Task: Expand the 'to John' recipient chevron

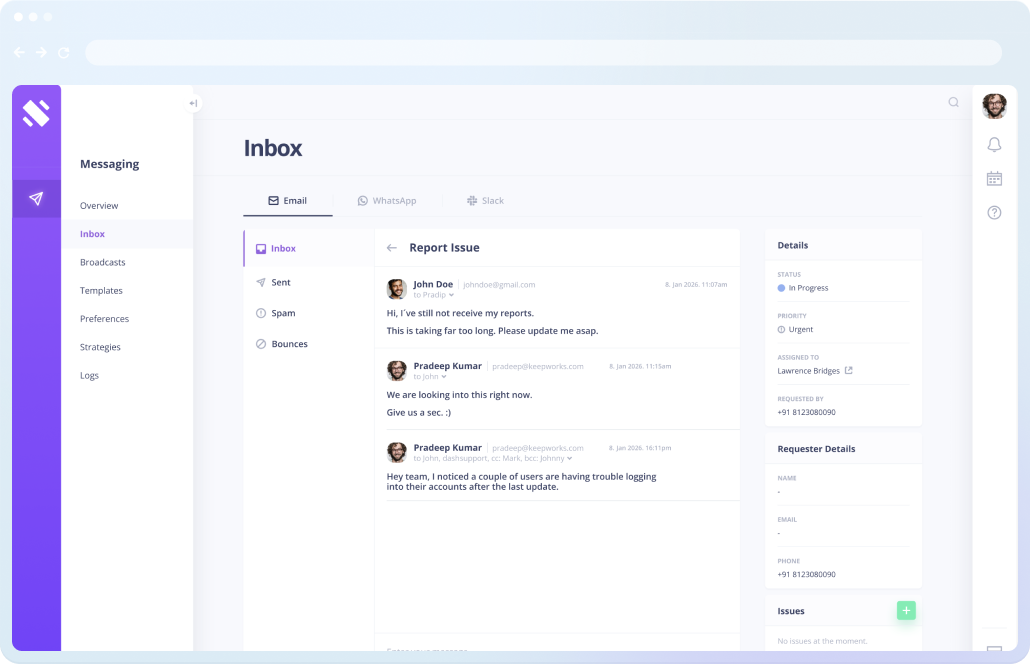Action: [x=444, y=377]
